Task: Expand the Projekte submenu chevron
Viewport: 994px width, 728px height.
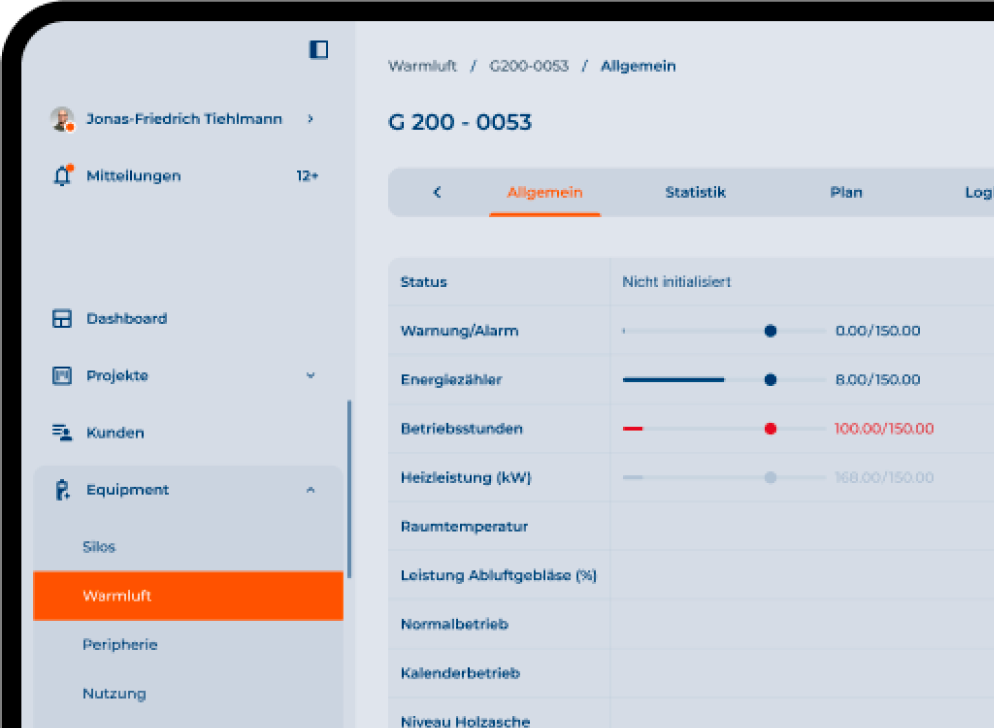Action: tap(310, 376)
